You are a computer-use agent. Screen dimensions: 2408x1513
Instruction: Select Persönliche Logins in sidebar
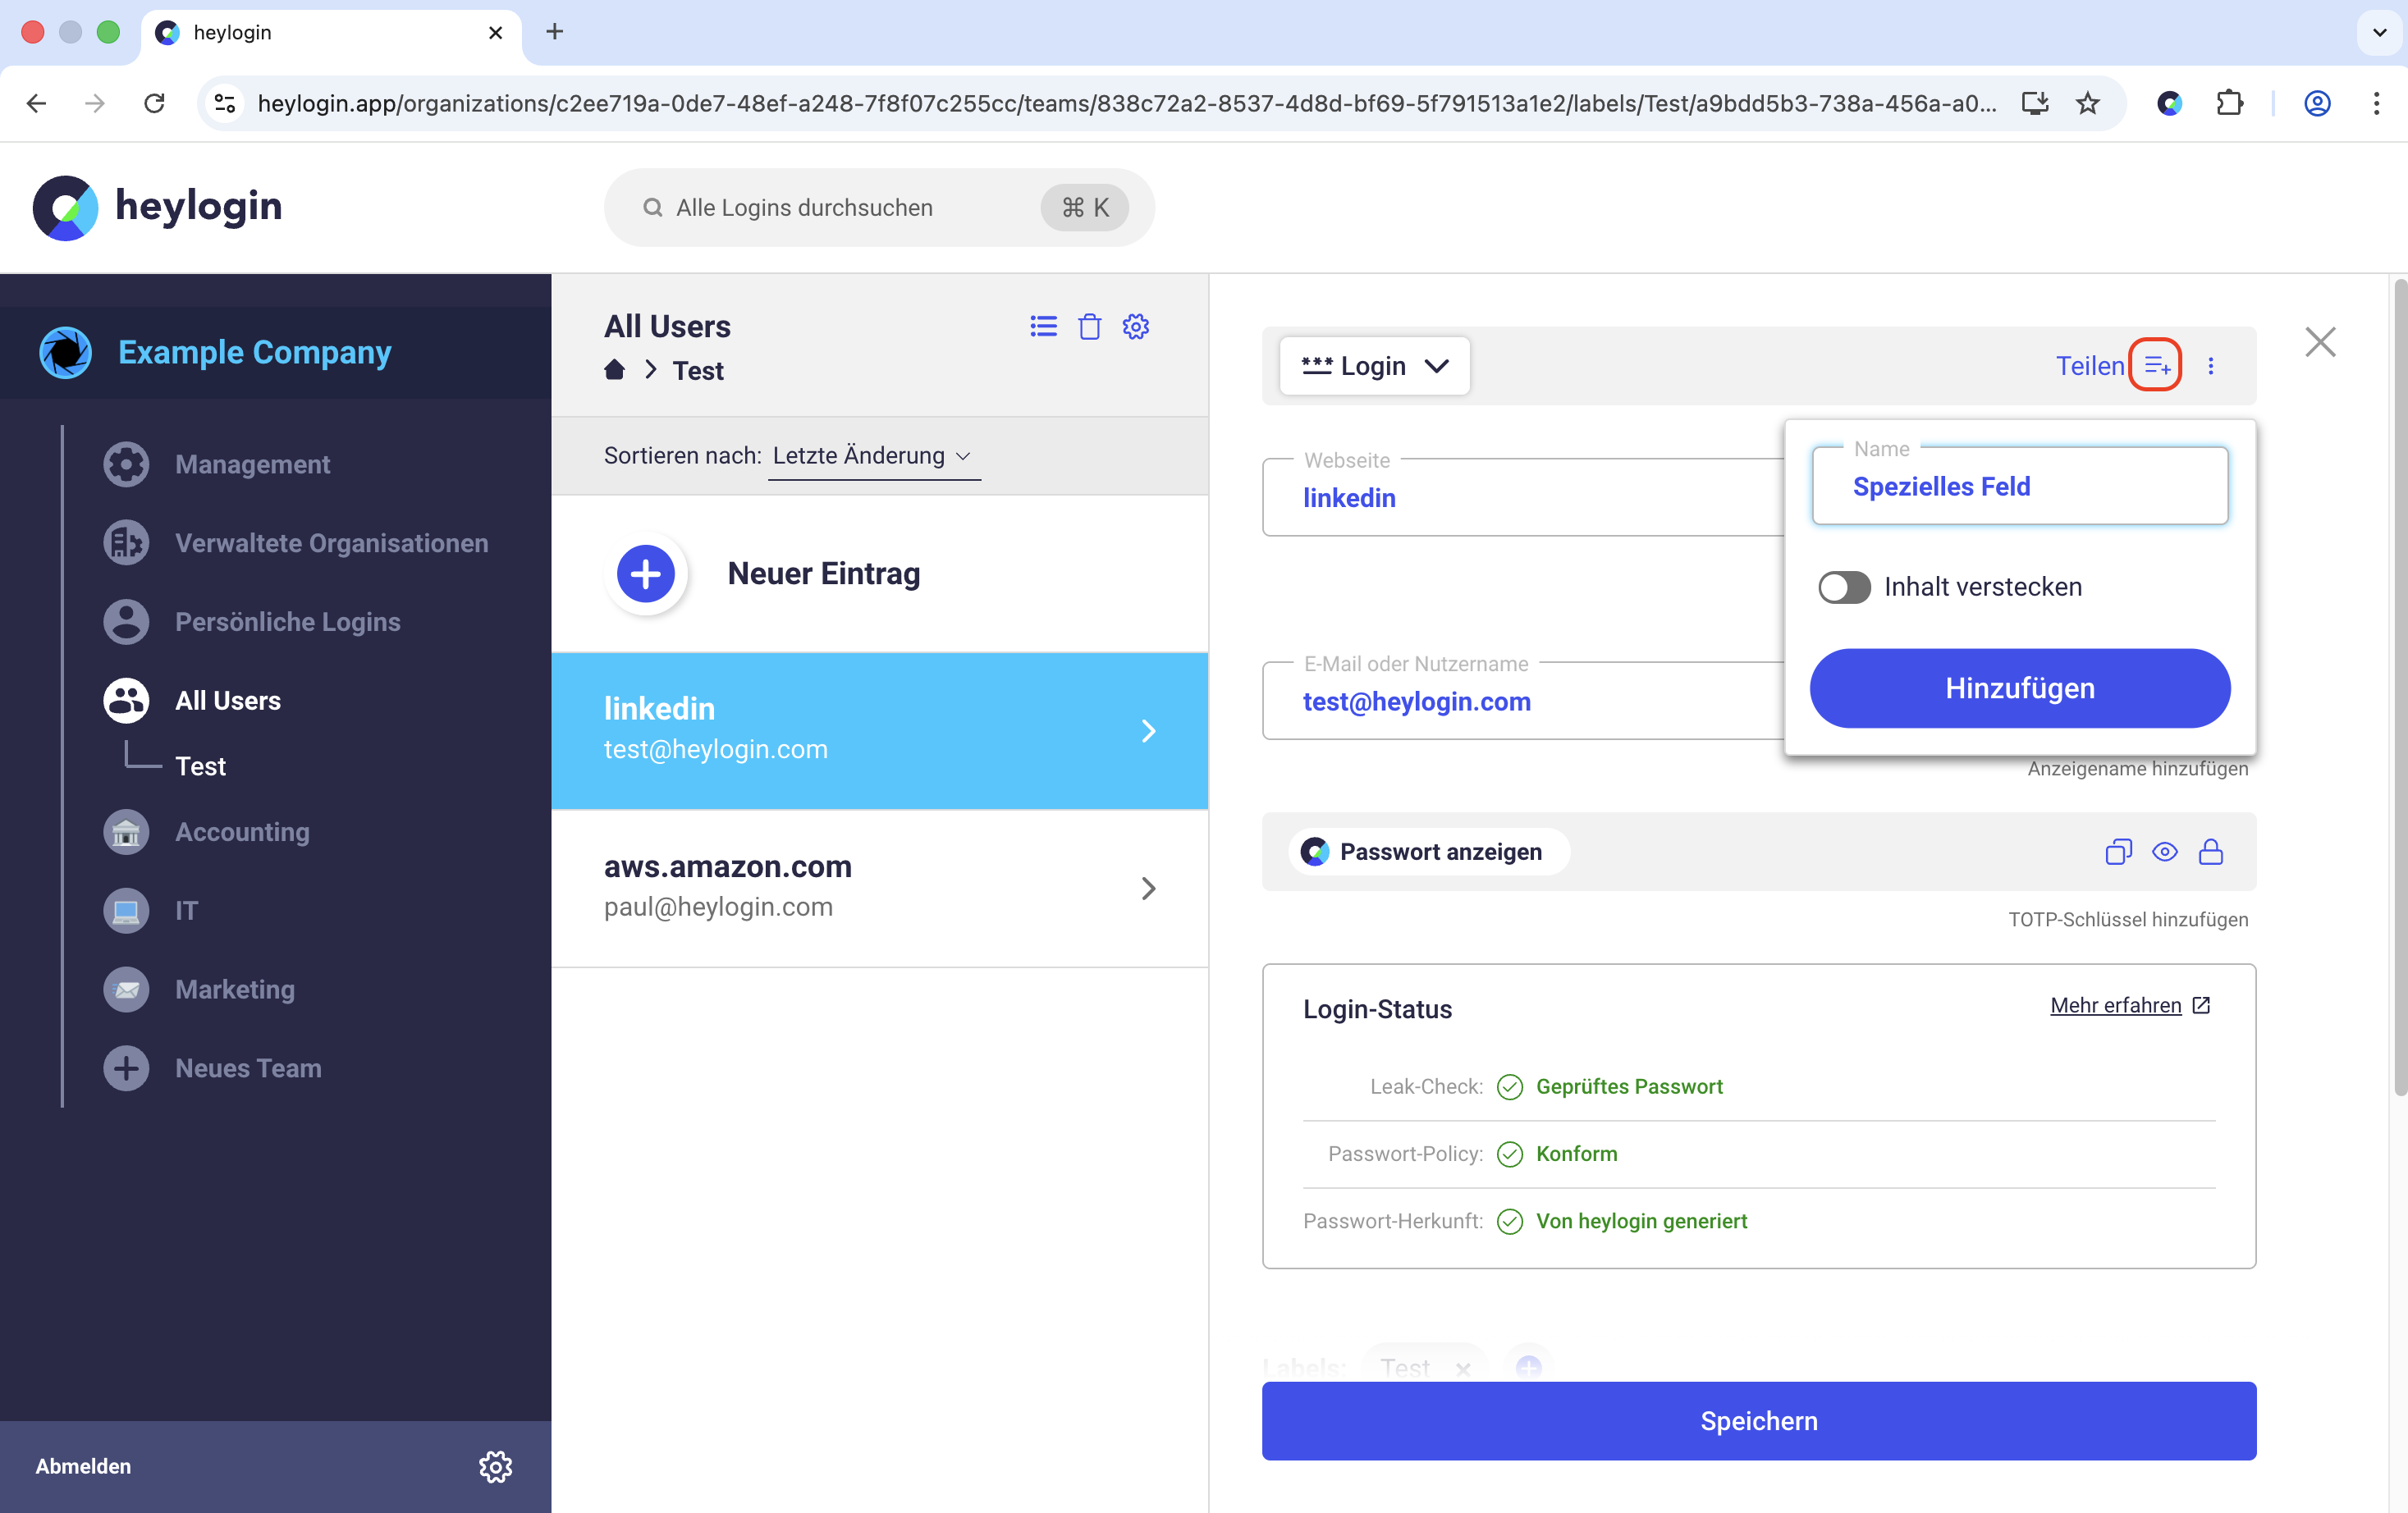pyautogui.click(x=287, y=622)
